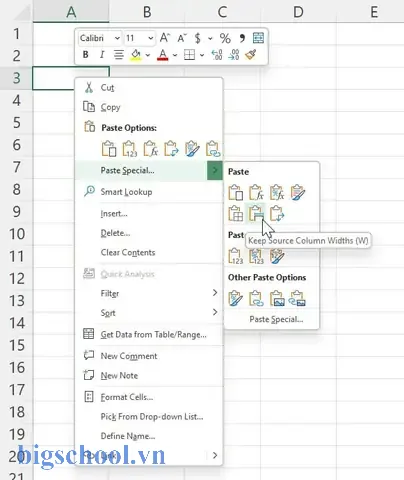Image resolution: width=404 pixels, height=480 pixels.
Task: Choose Define Name... from context menu
Action: click(x=149, y=436)
